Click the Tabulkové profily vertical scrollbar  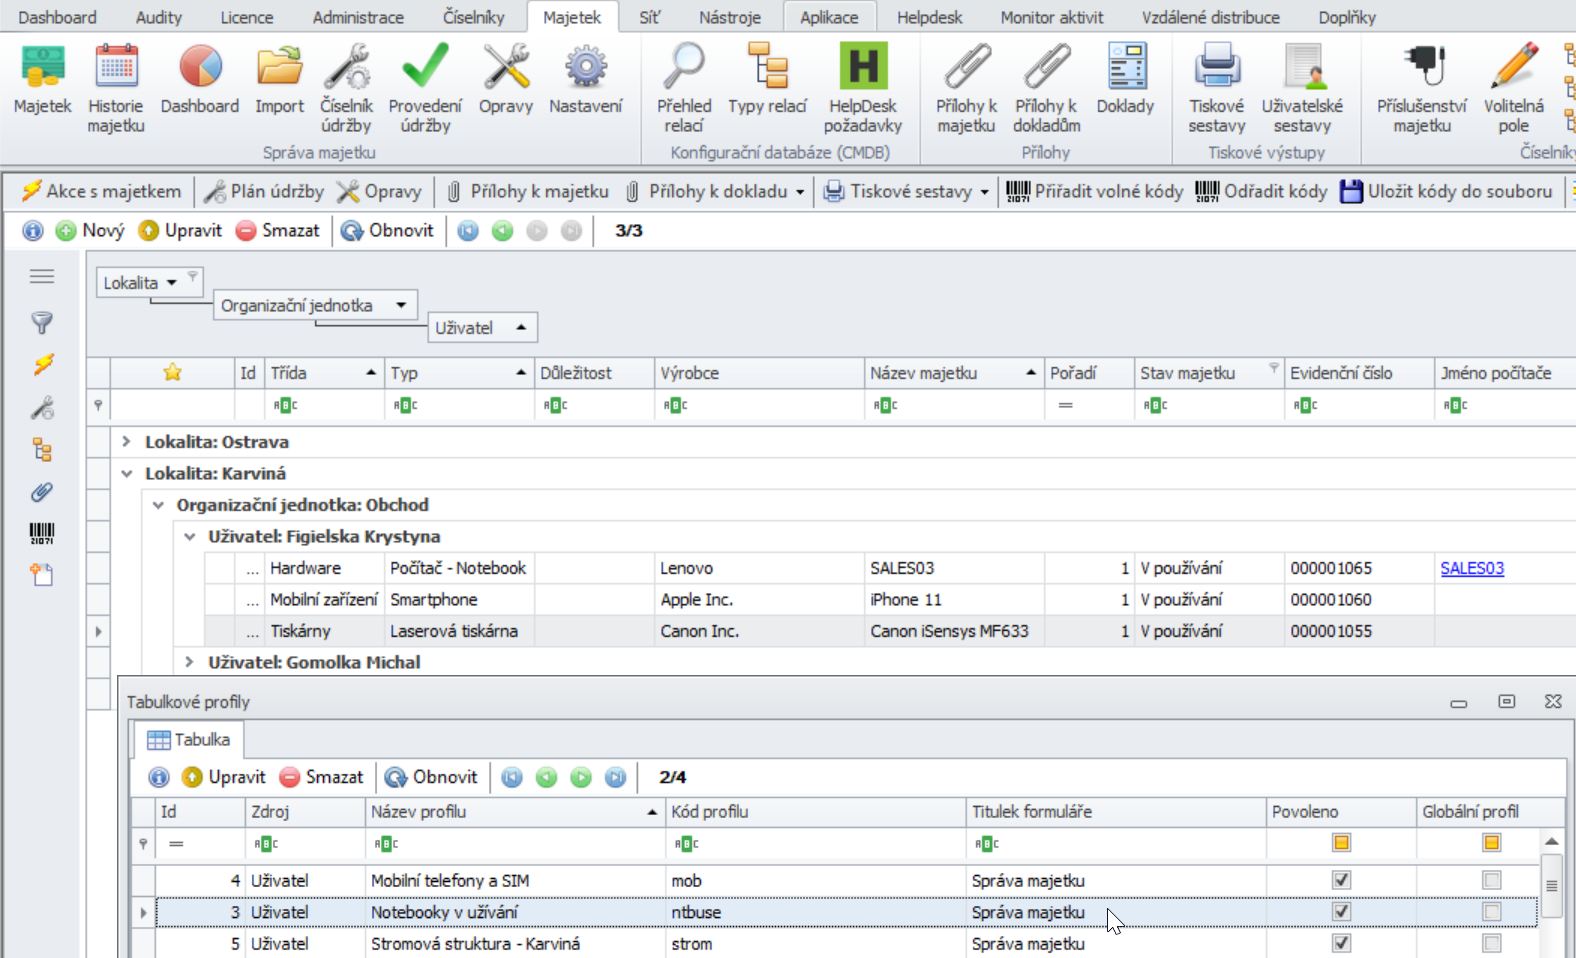(1551, 886)
